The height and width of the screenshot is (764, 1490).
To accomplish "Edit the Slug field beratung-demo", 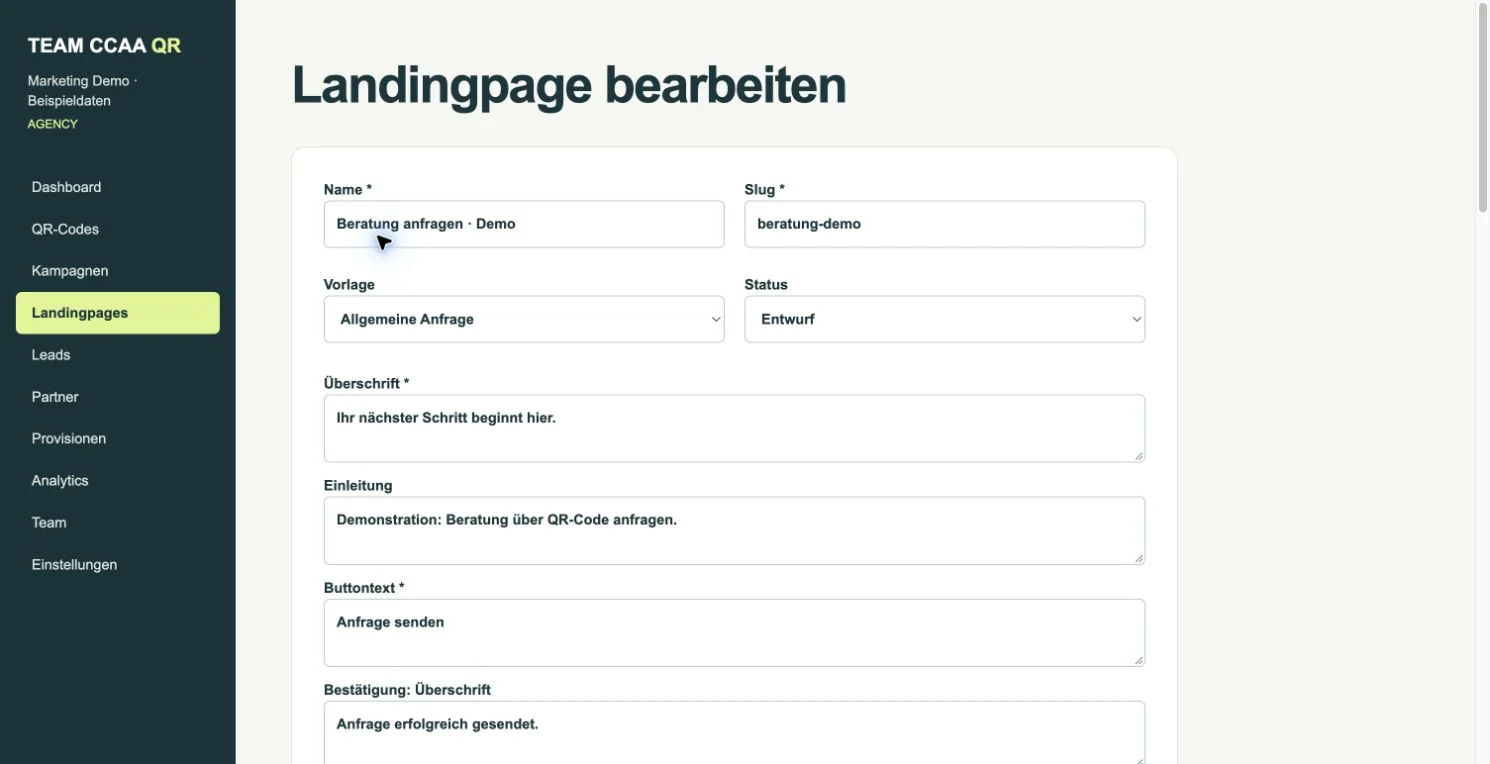I will tap(945, 224).
